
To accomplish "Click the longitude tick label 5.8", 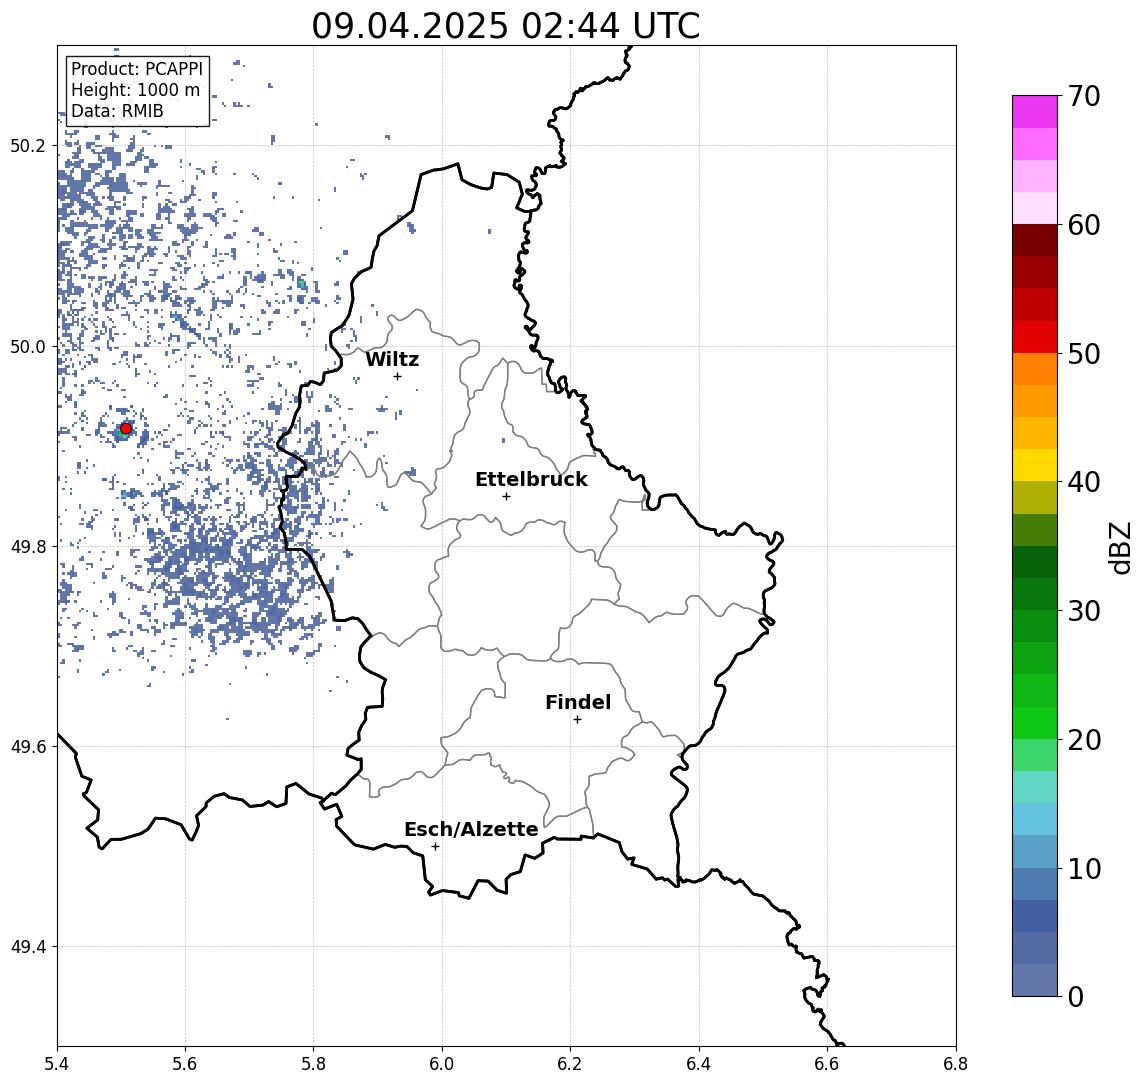I will (313, 1064).
